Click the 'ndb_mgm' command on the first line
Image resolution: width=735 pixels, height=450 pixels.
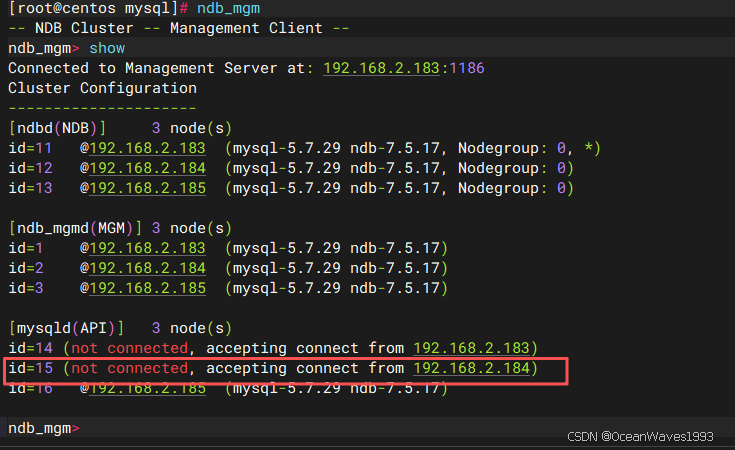click(x=228, y=8)
